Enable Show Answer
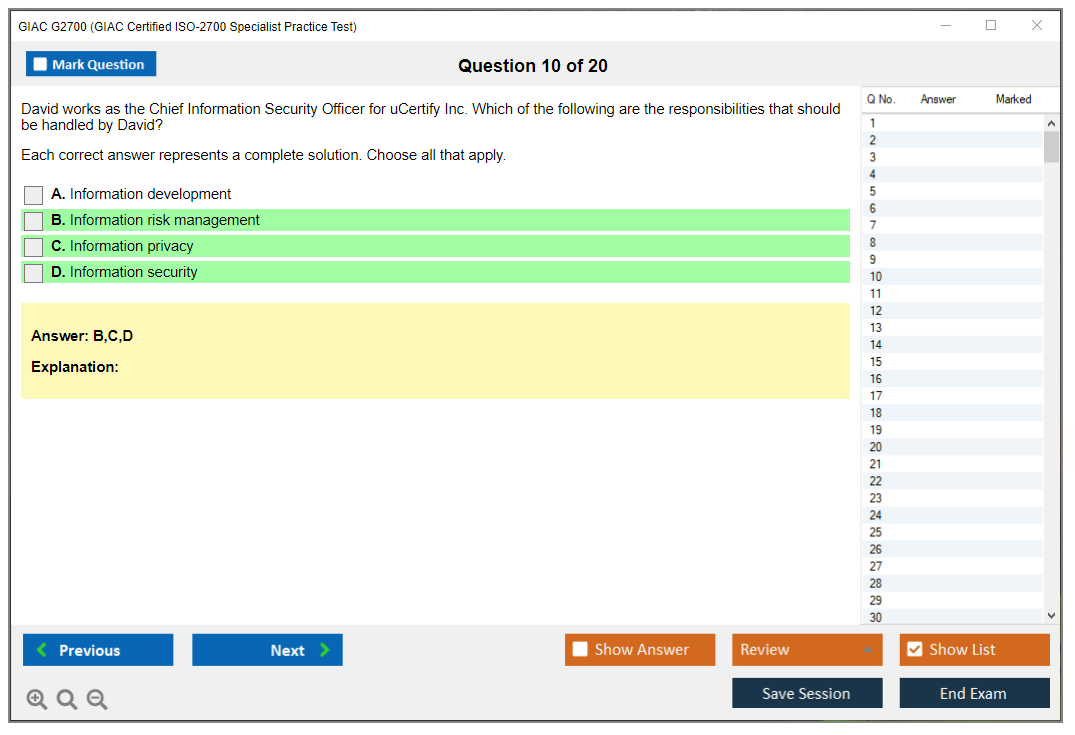This screenshot has width=1075, height=735. (580, 649)
